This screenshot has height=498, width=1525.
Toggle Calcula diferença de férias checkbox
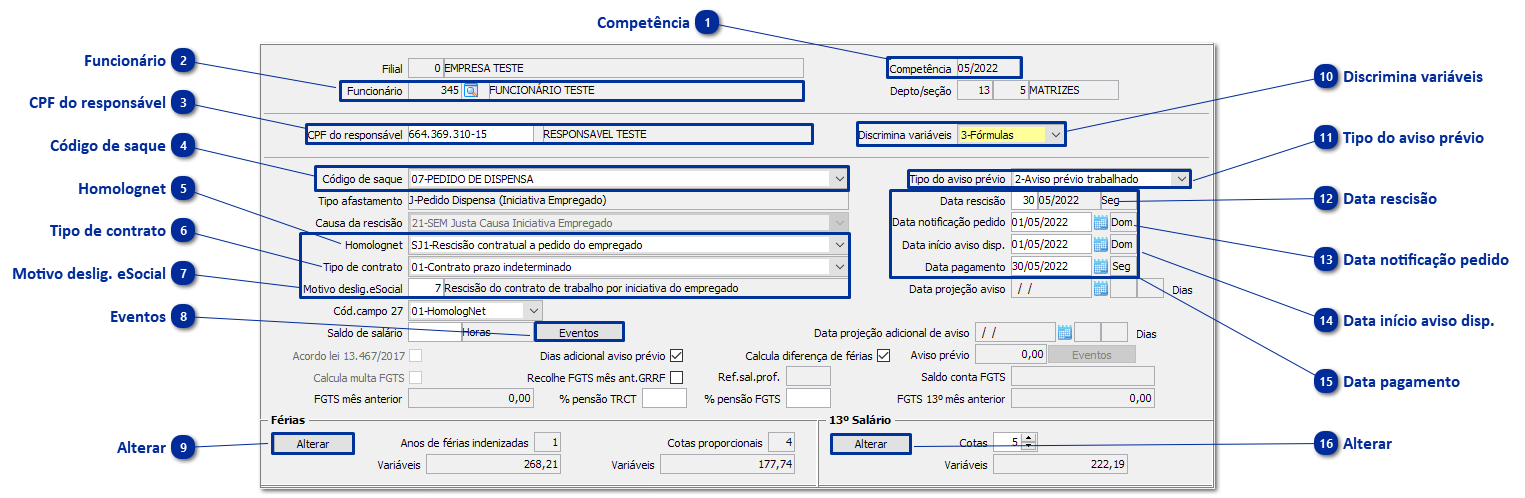pyautogui.click(x=882, y=355)
